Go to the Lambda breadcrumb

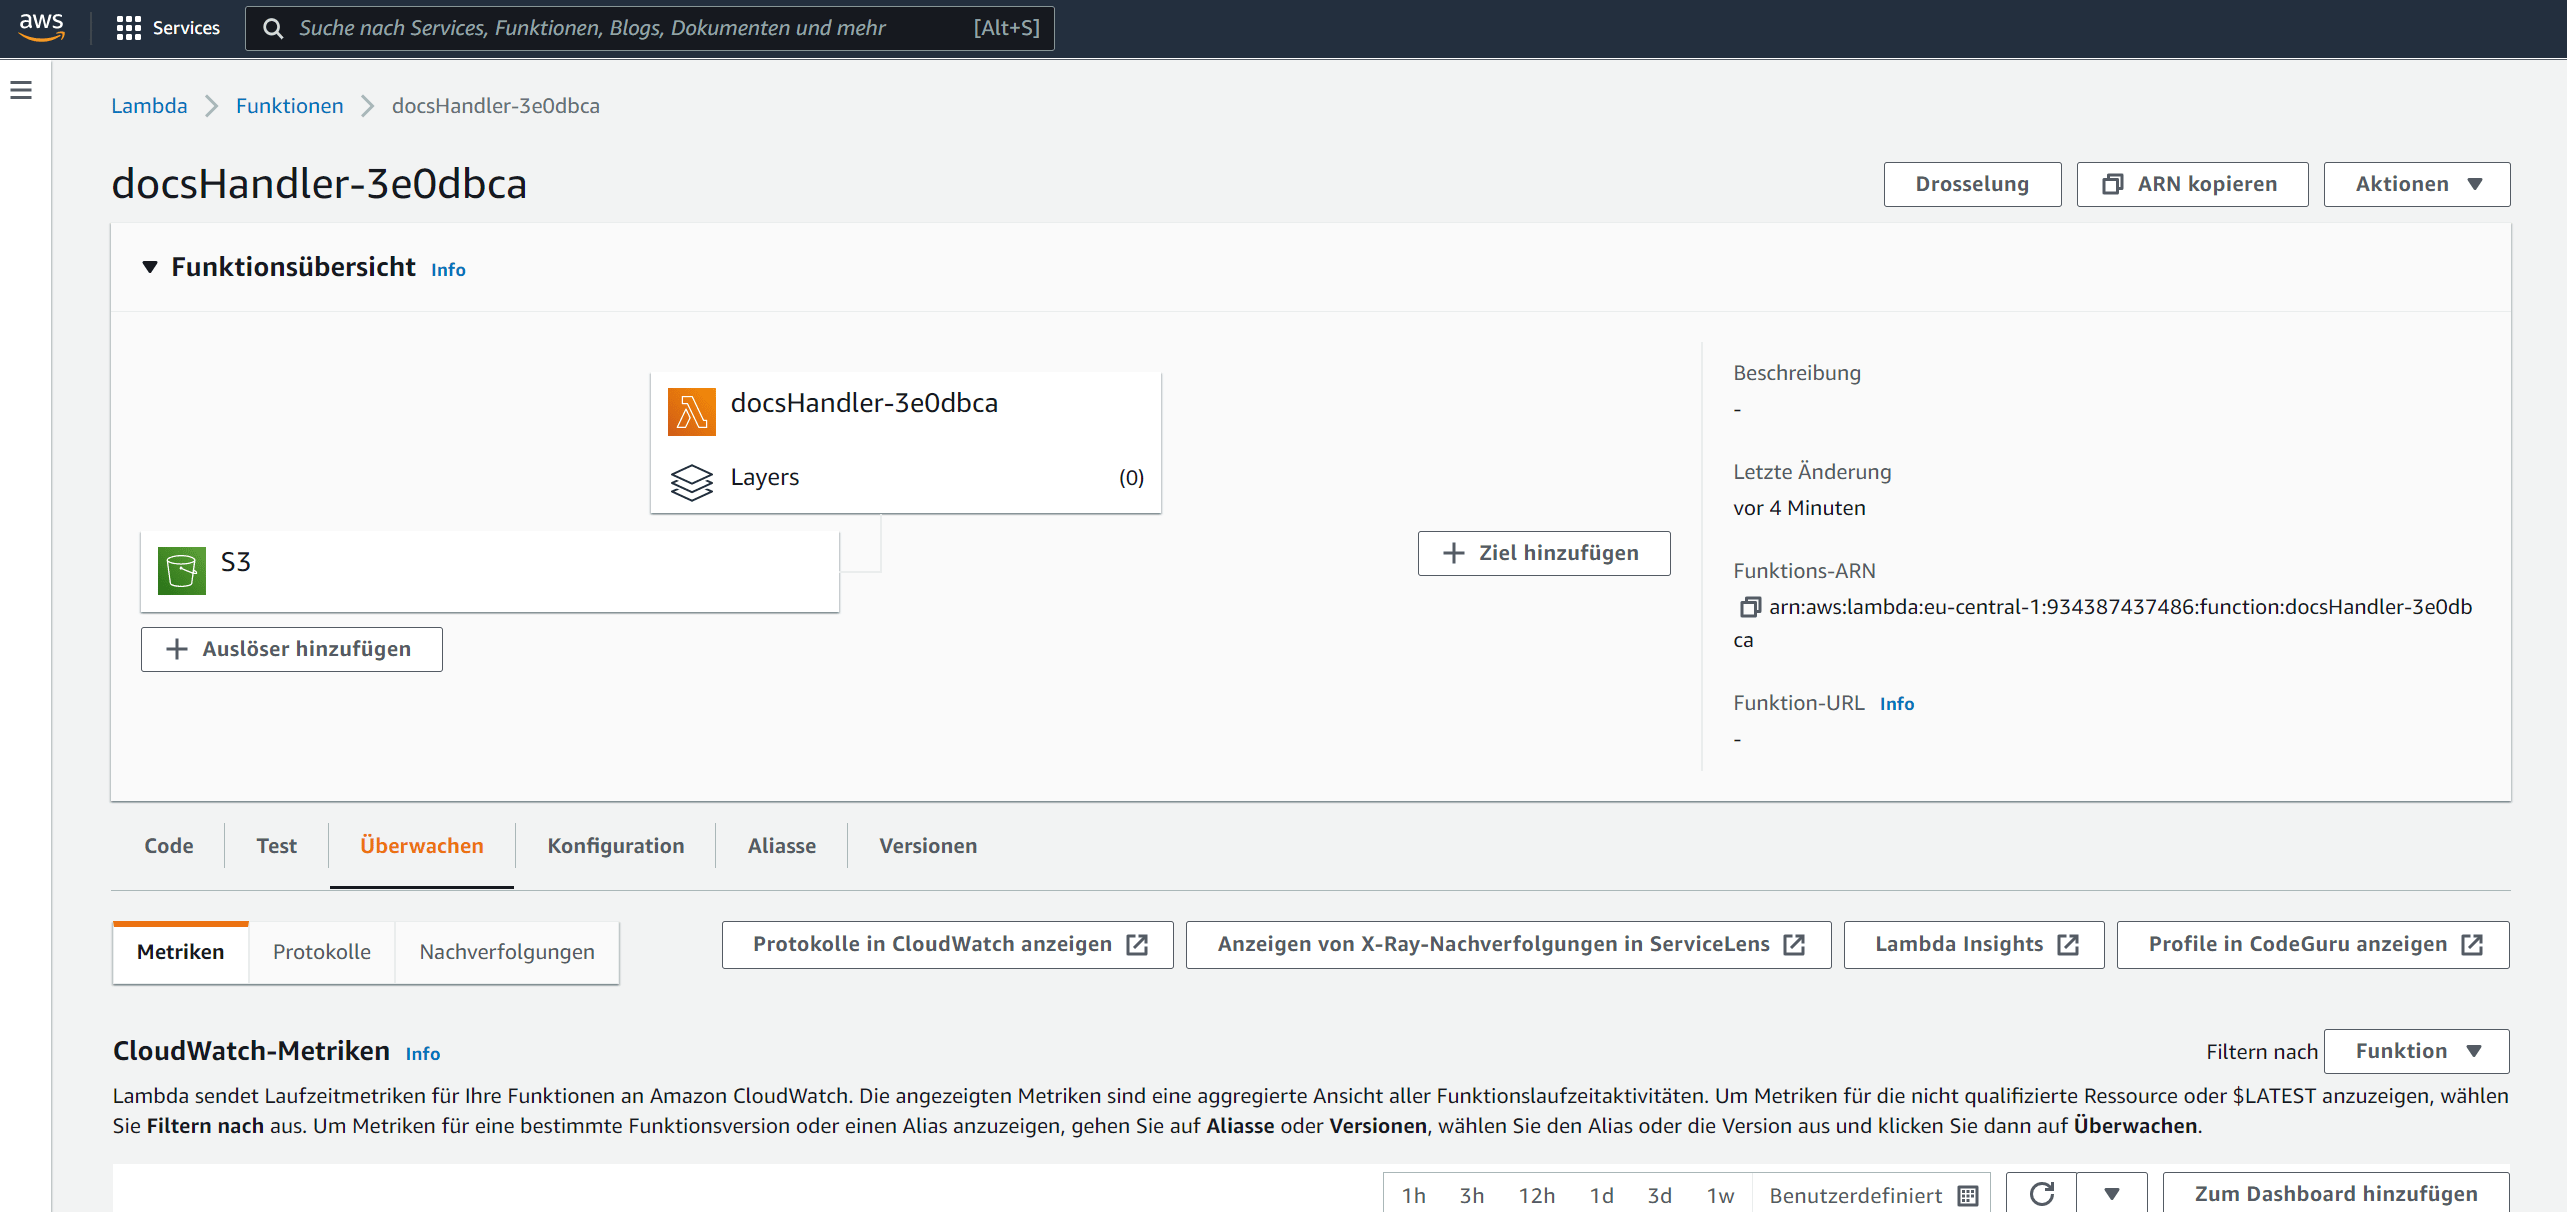[x=149, y=106]
